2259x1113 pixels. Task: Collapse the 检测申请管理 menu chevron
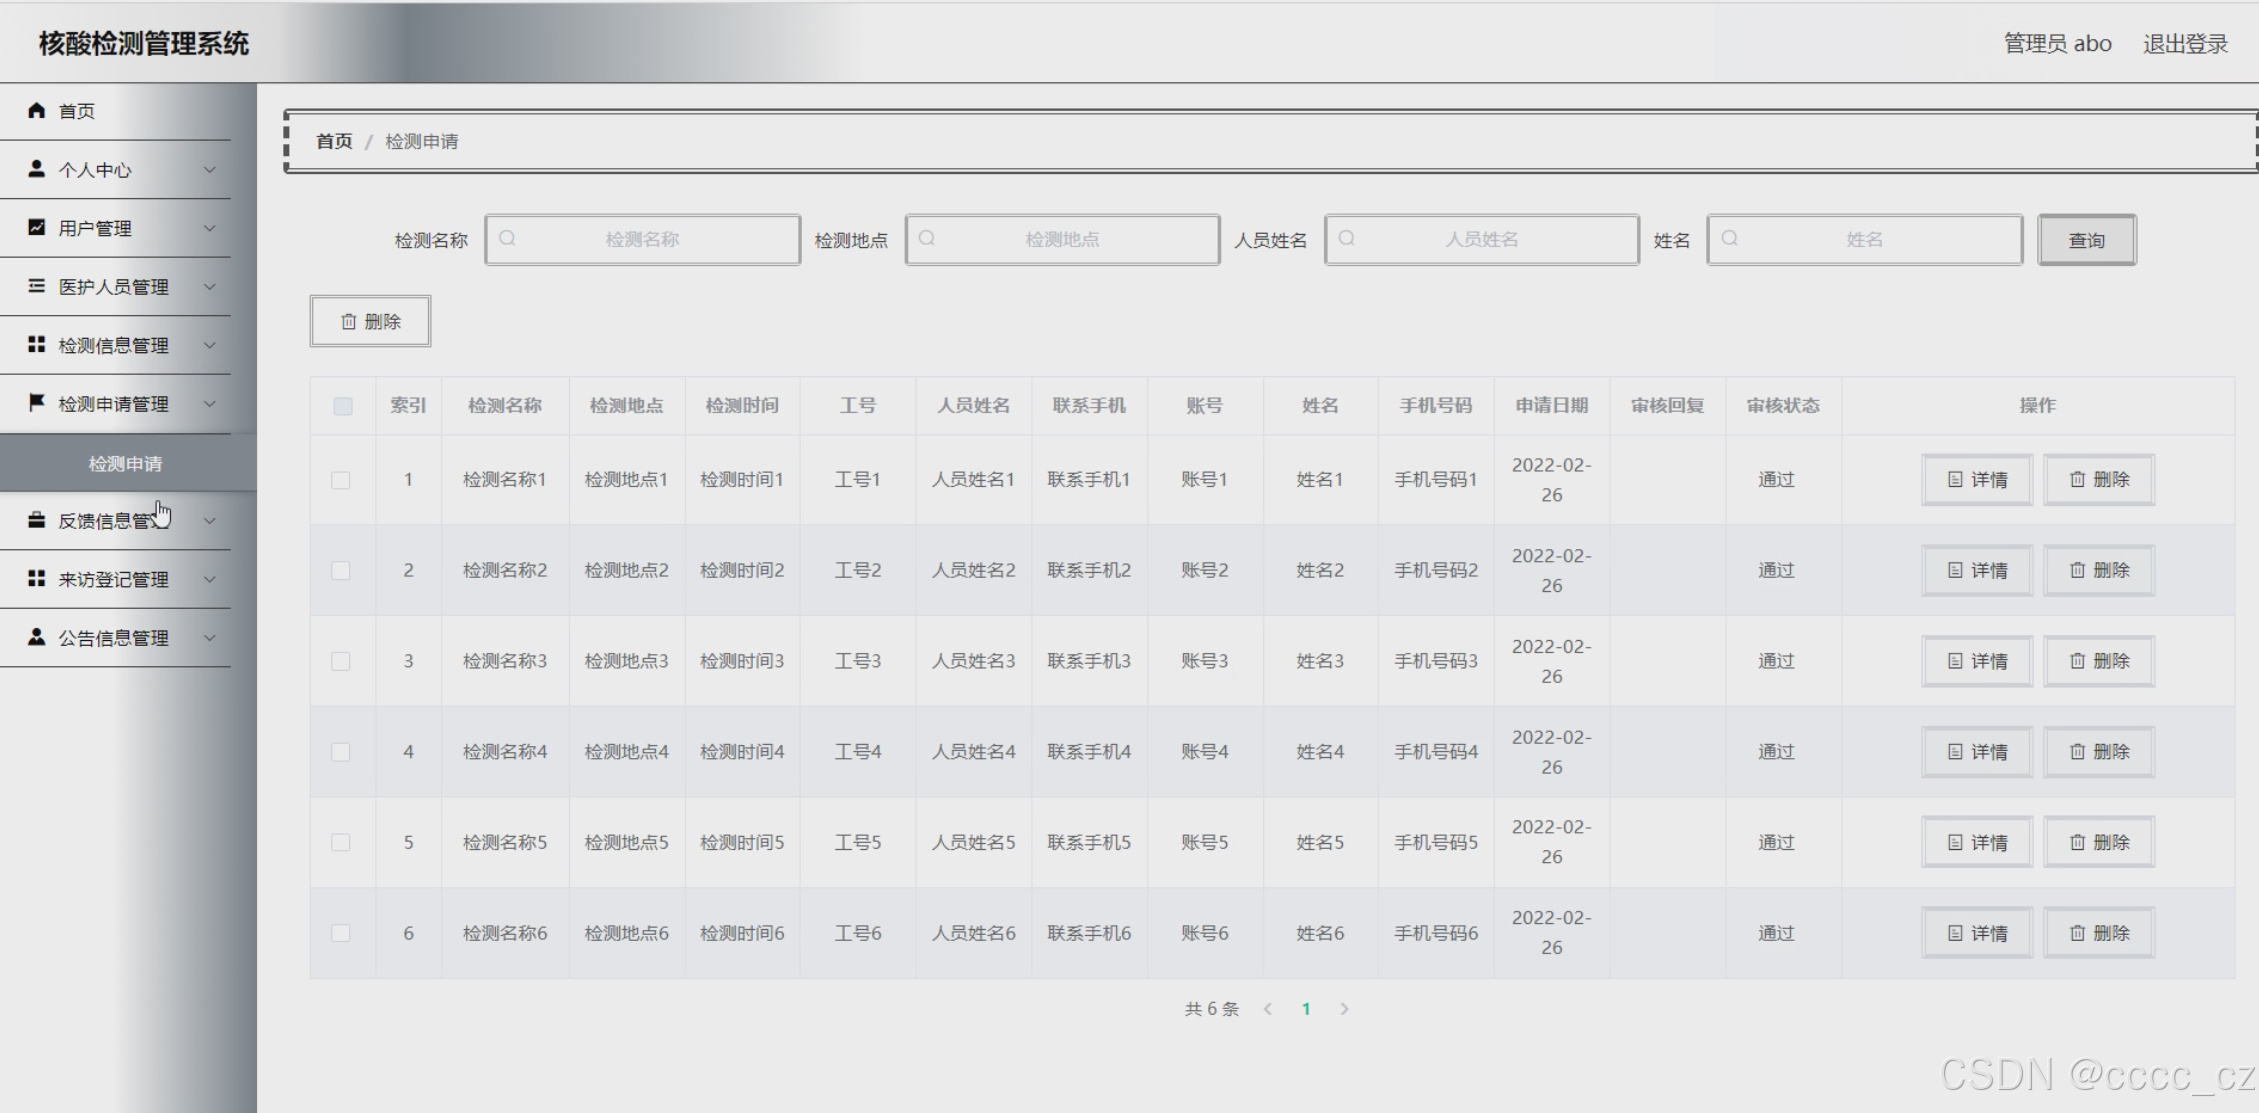pos(210,404)
